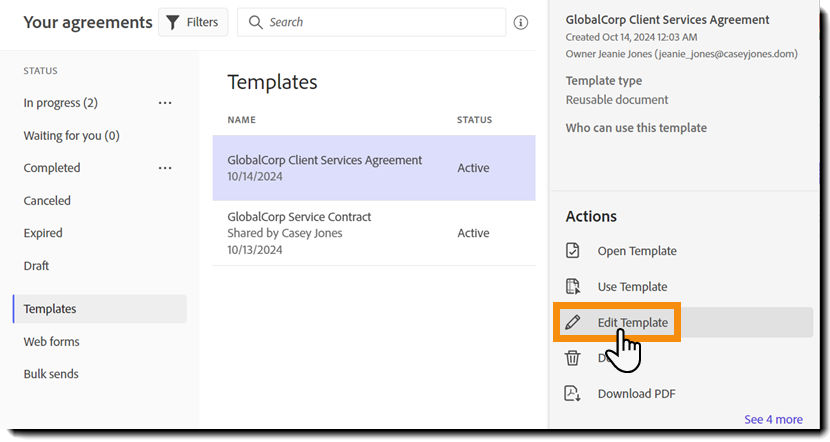
Task: Open the ellipsis menu beside Completed
Action: (165, 168)
